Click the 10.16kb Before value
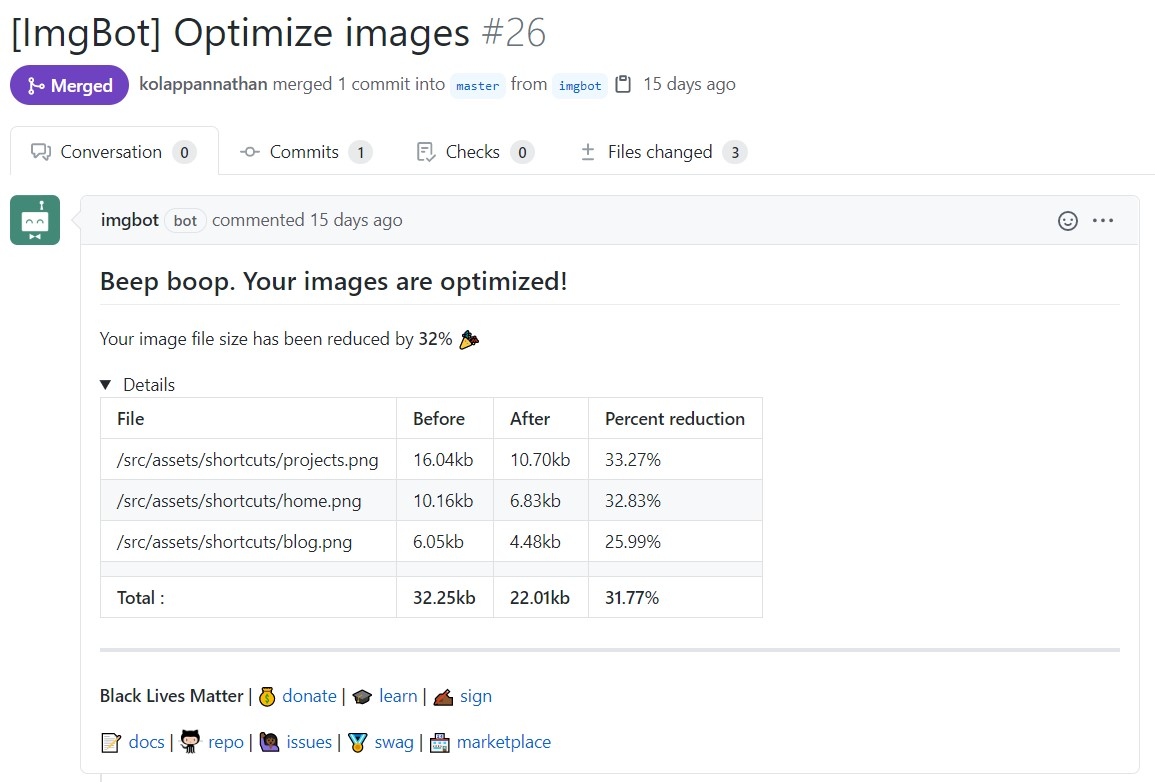The width and height of the screenshot is (1155, 782). pyautogui.click(x=443, y=501)
